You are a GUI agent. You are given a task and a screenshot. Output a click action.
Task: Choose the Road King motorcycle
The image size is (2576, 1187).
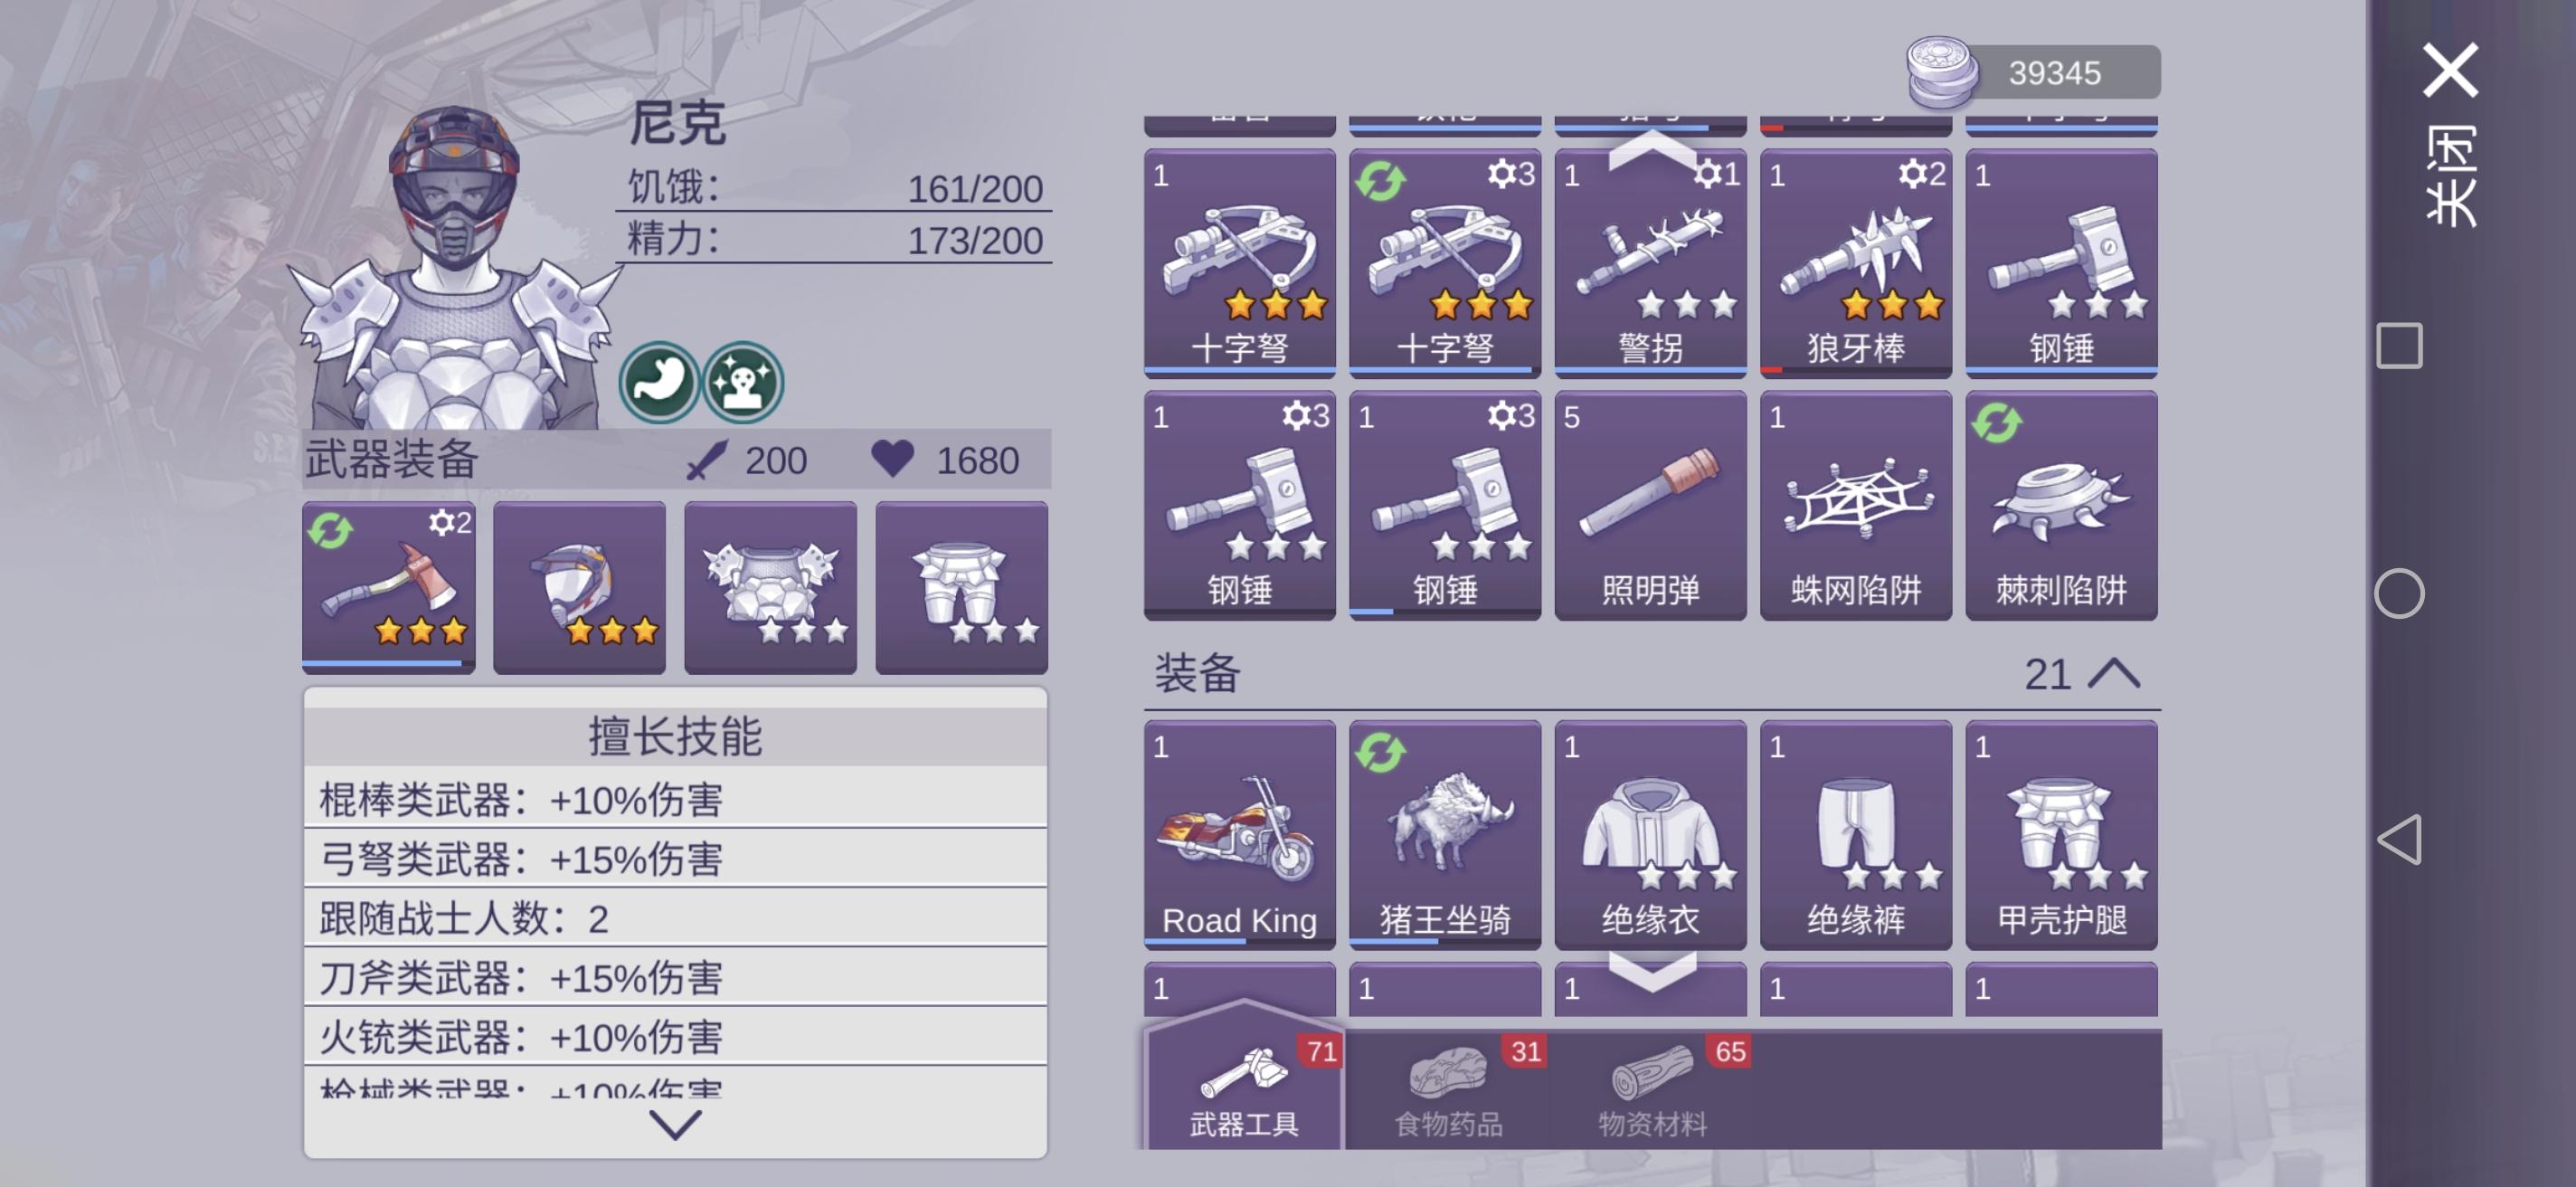tap(1239, 834)
